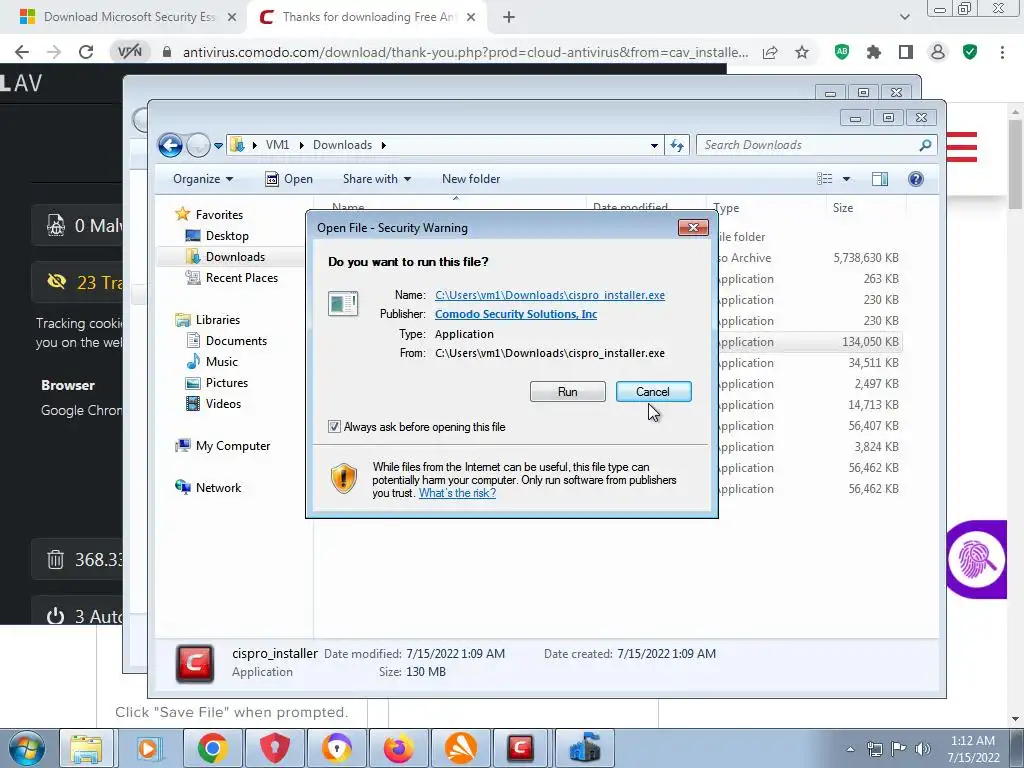Open the red hamburger menu on the webpage
1024x768 pixels.
tap(961, 146)
